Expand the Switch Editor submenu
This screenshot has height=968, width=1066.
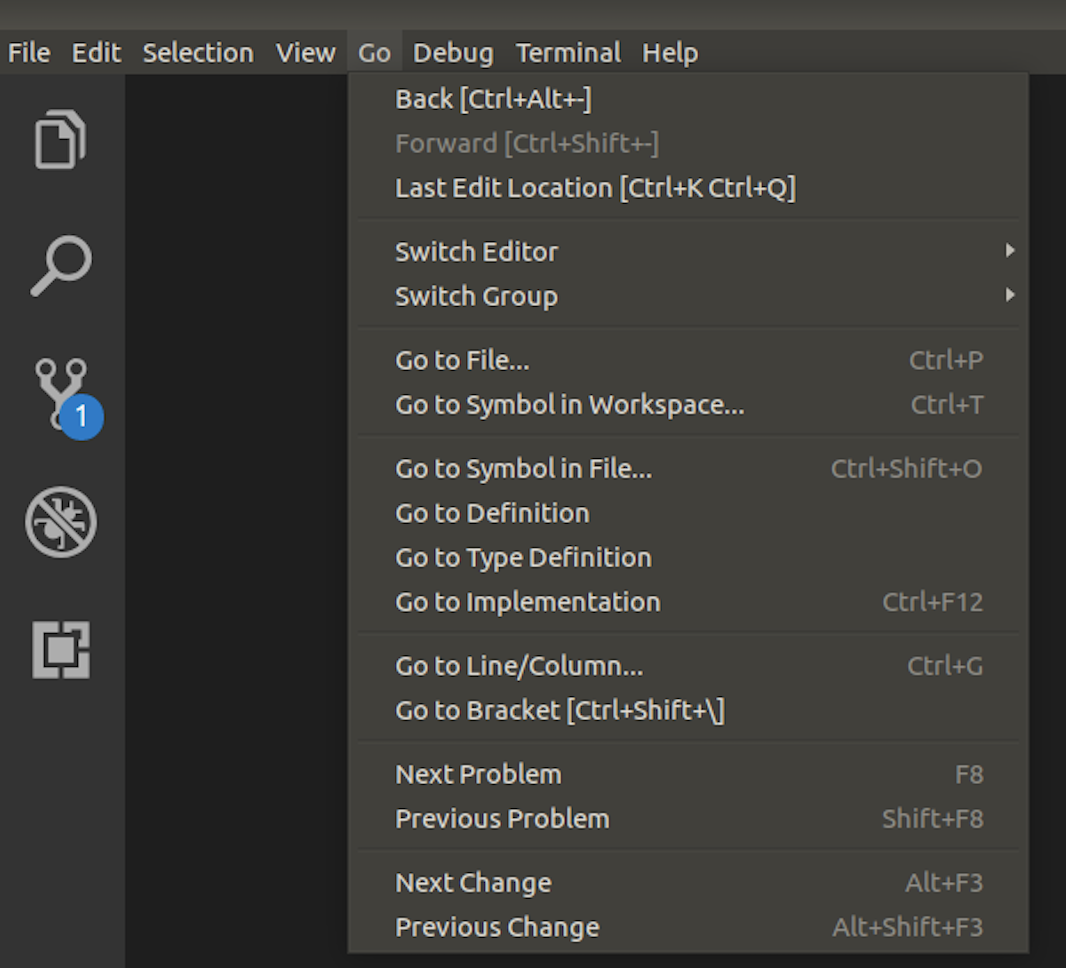click(477, 251)
